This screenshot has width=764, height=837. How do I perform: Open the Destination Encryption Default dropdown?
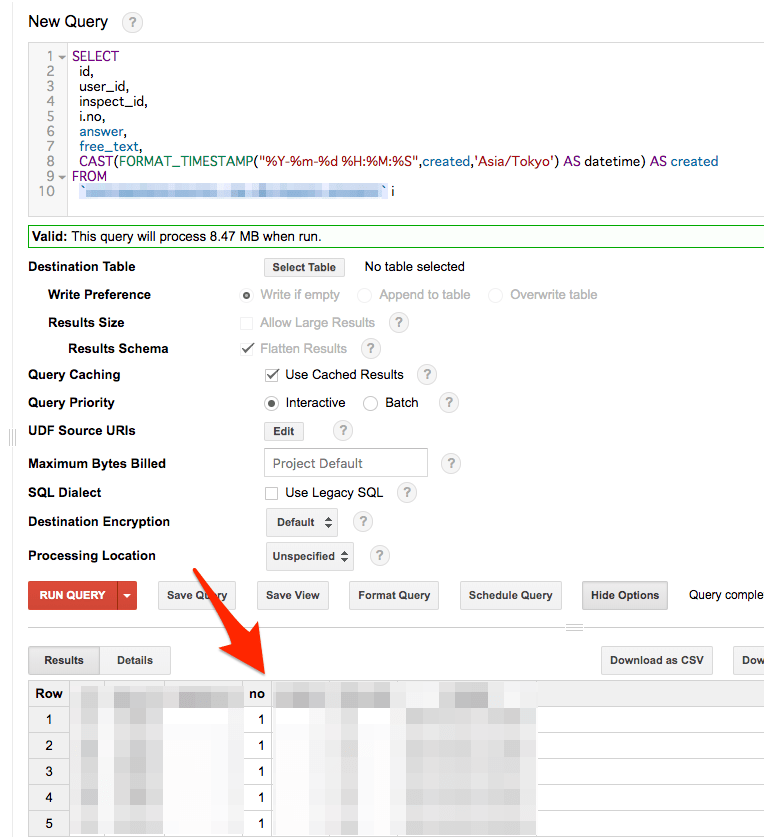[301, 522]
